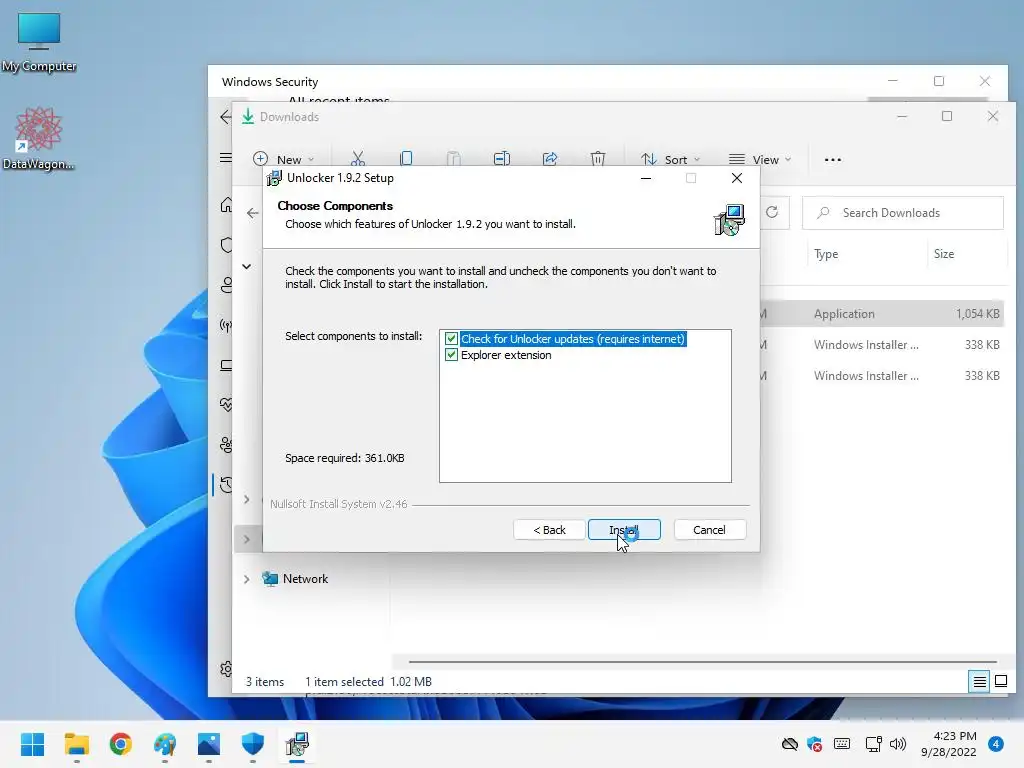Open Windows Security settings gear
This screenshot has height=768, width=1024.
click(226, 669)
